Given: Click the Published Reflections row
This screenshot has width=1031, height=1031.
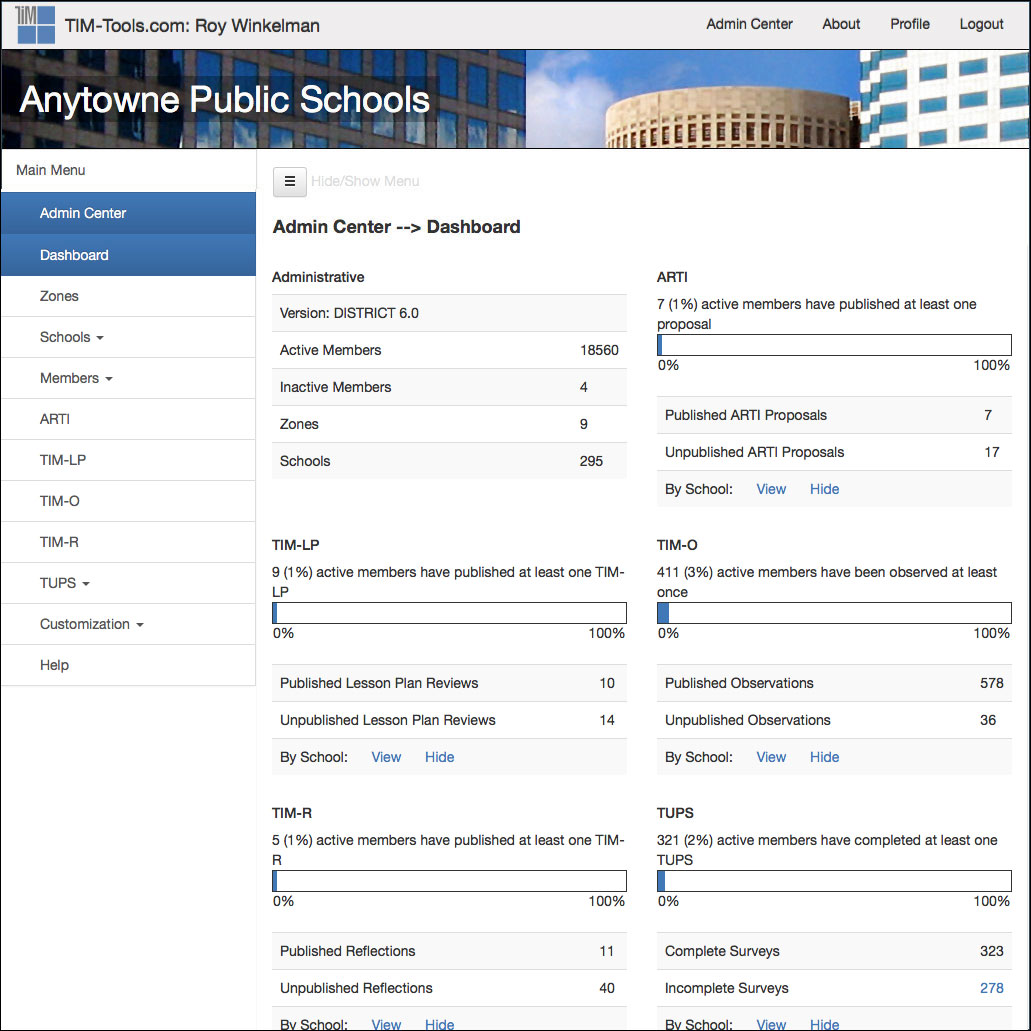Looking at the screenshot, I should point(449,951).
